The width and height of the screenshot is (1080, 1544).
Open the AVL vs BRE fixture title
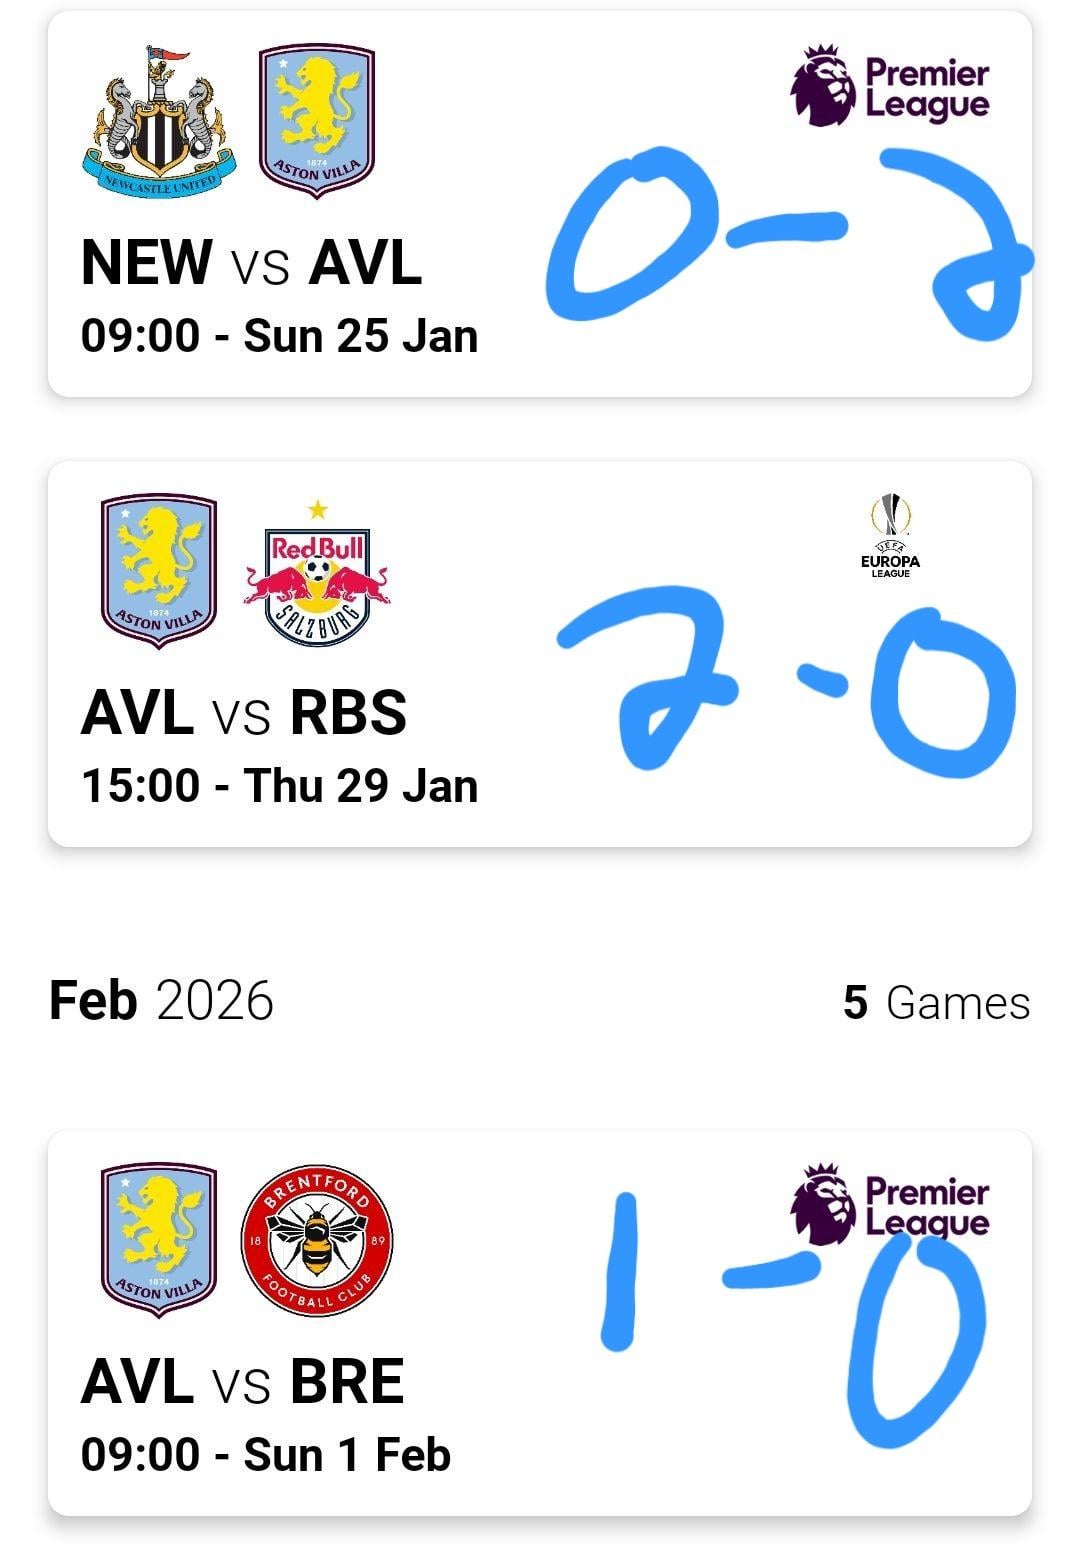click(242, 1382)
